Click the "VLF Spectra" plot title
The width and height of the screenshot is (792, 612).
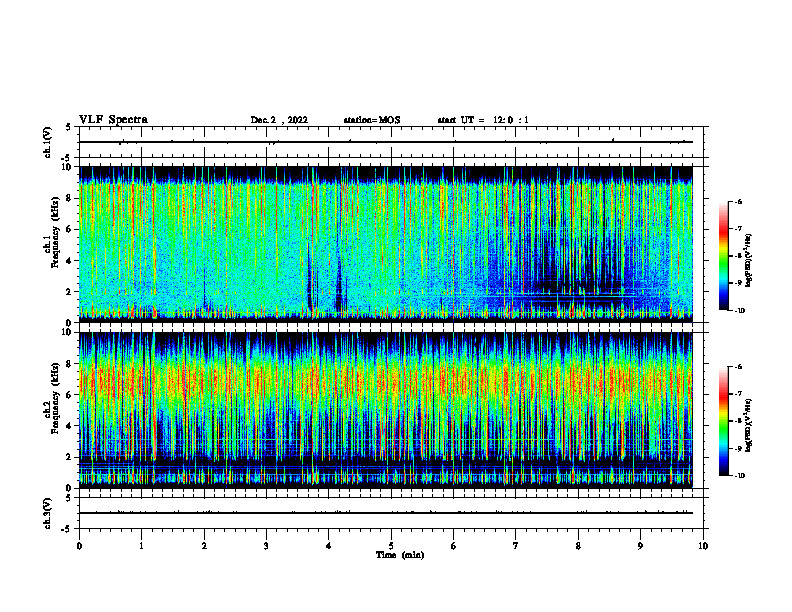pos(113,120)
